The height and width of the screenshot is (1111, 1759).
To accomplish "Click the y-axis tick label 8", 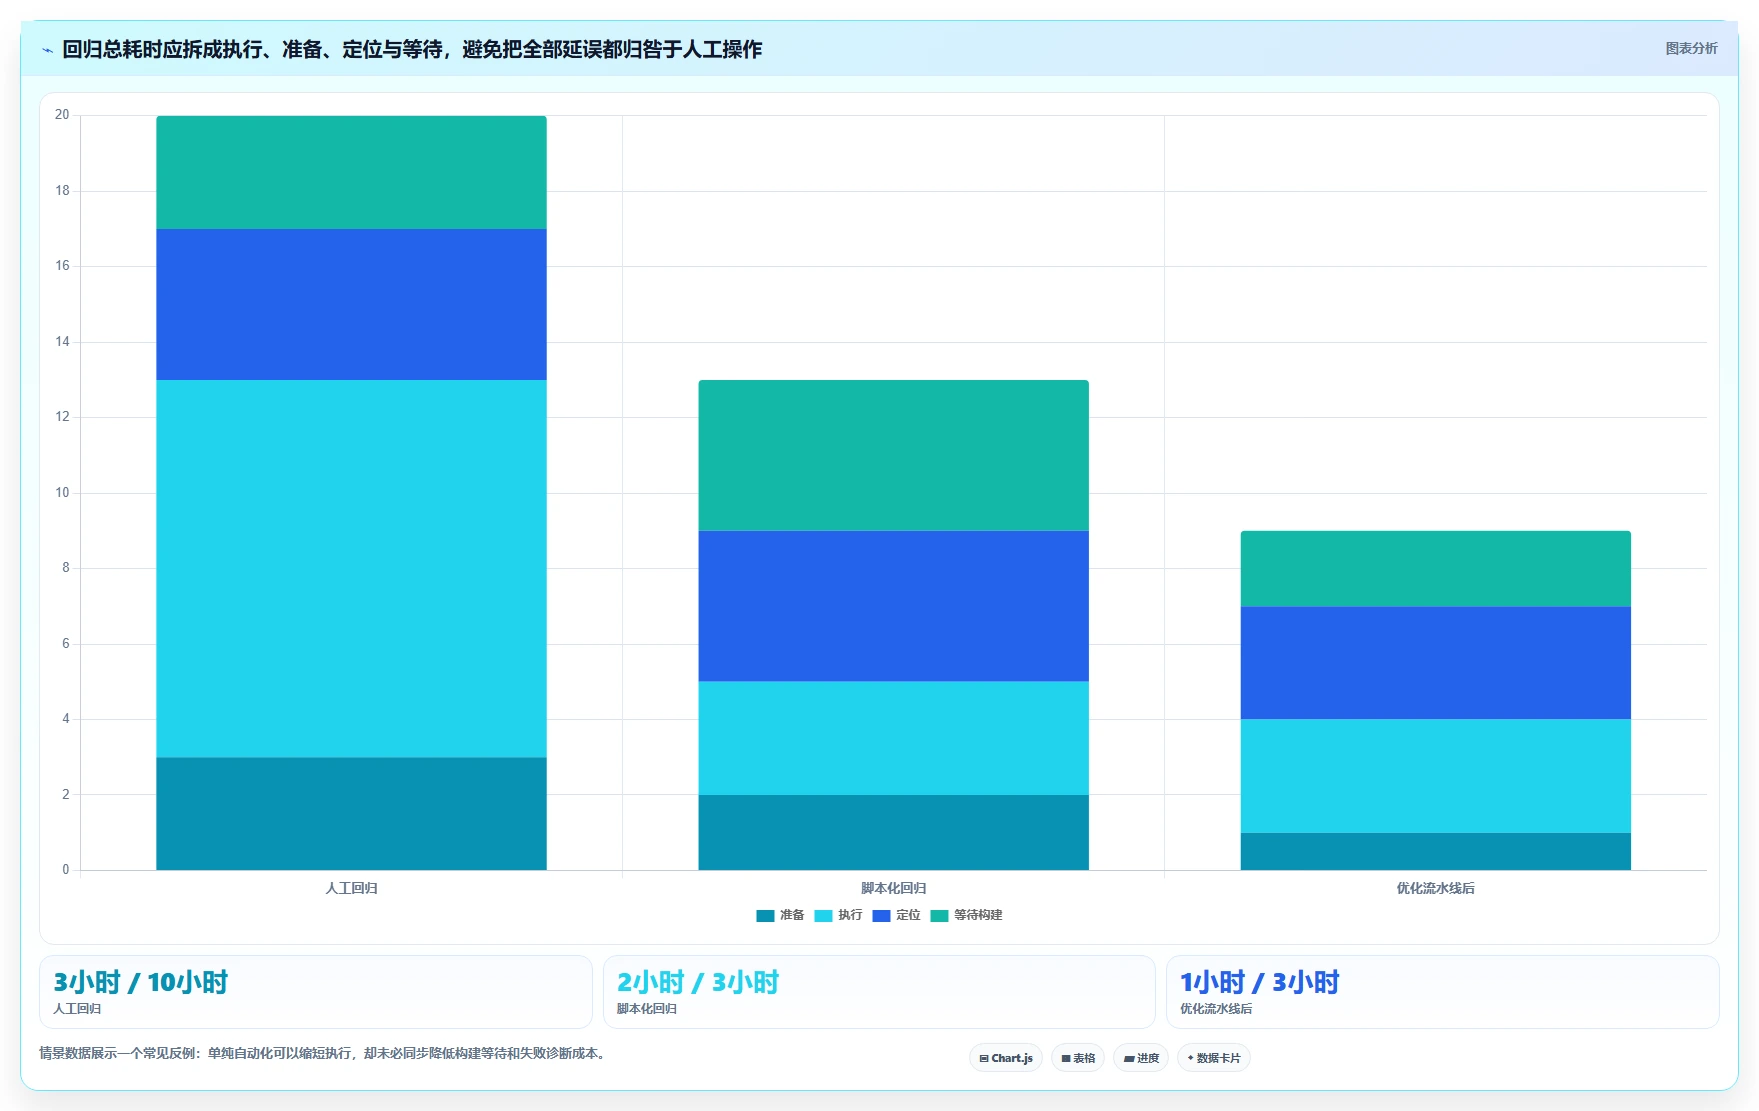I will click(x=66, y=568).
